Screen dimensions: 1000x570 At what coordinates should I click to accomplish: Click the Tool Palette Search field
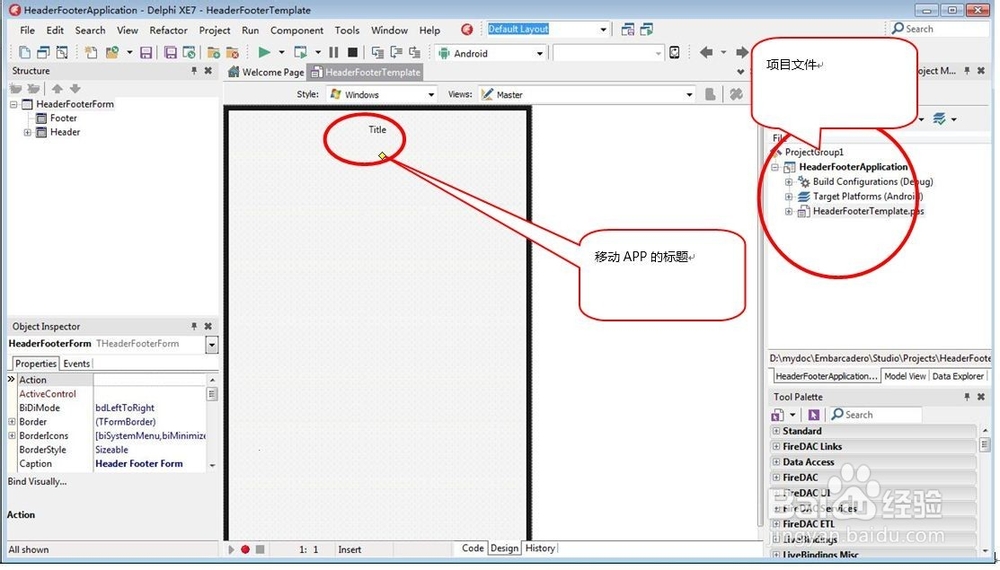[876, 414]
